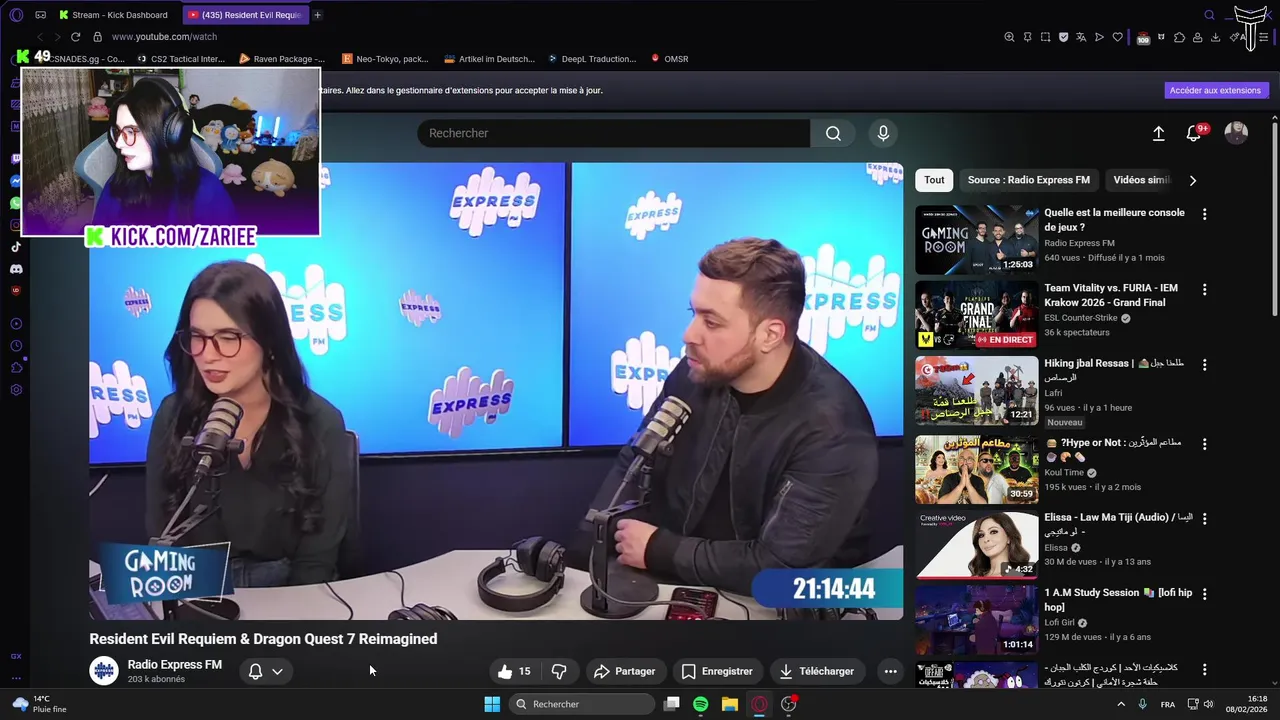
Task: Open options for 'Quelle est la meilleure console' video
Action: click(x=1204, y=214)
